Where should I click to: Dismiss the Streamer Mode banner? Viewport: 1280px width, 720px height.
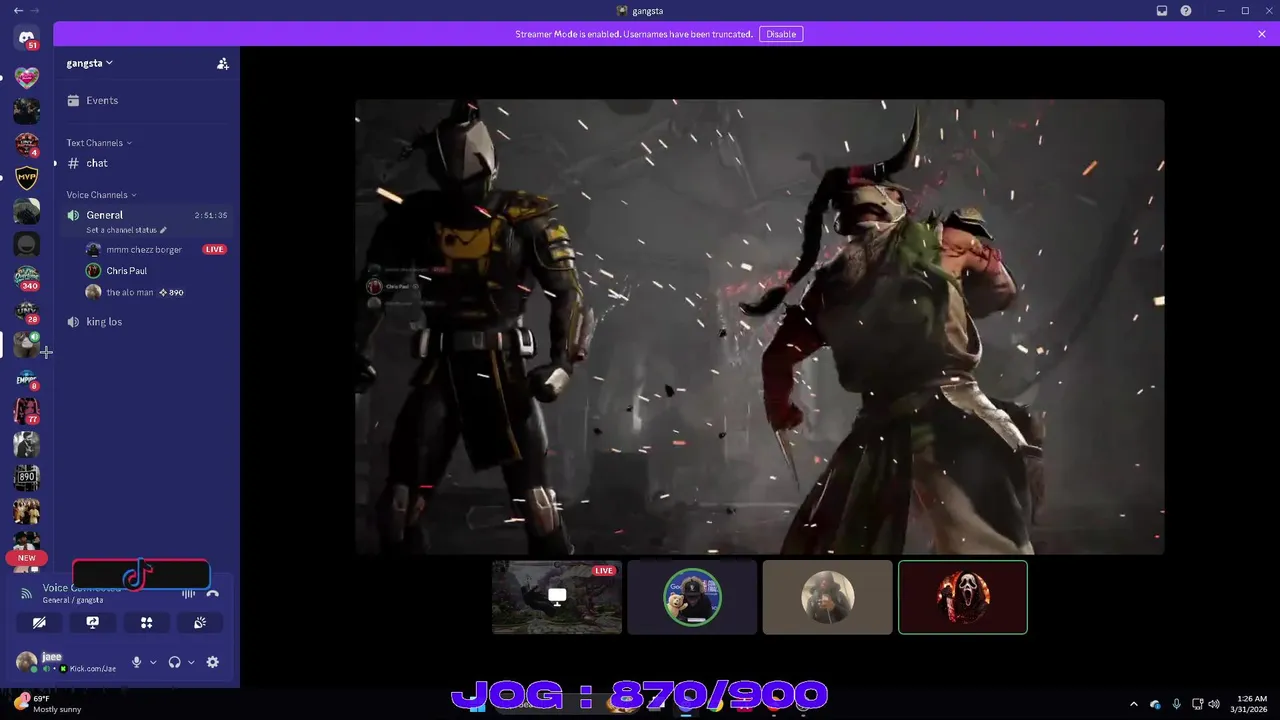[1262, 34]
